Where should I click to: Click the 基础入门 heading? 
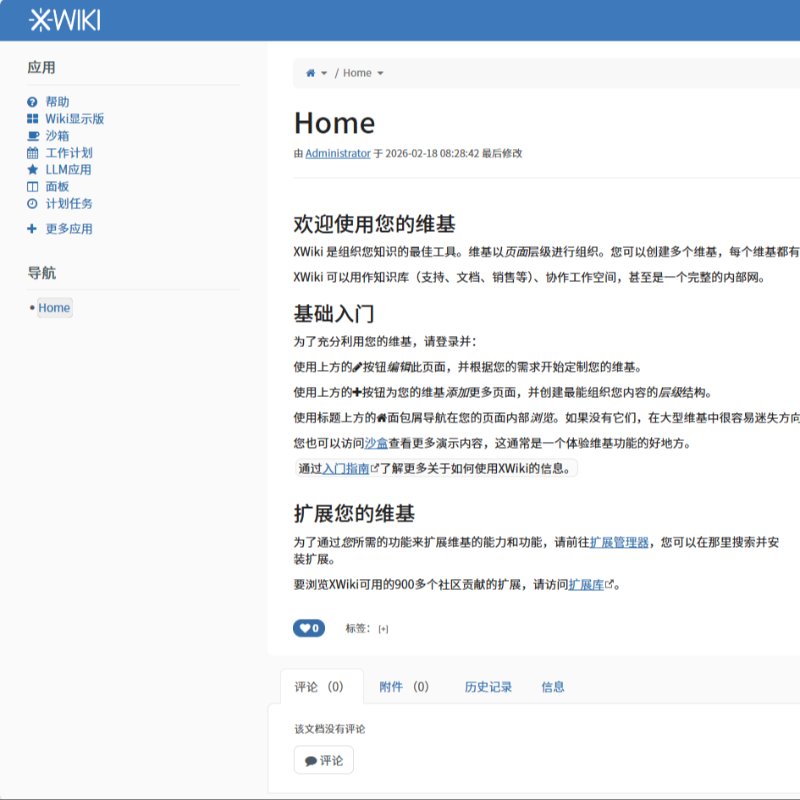[x=334, y=314]
